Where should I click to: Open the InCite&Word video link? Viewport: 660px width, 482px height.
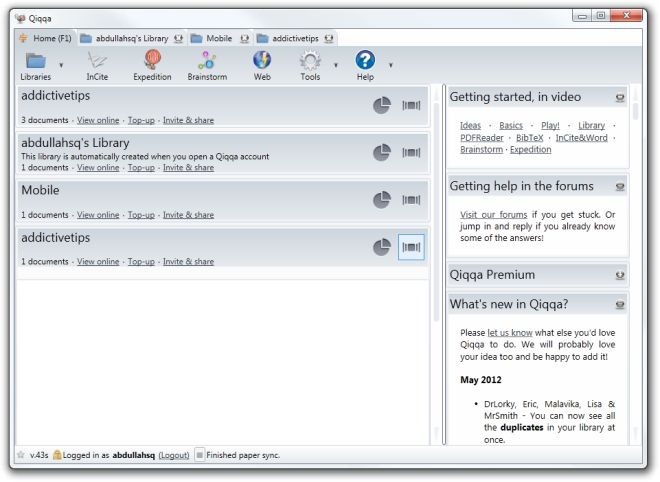(x=581, y=138)
